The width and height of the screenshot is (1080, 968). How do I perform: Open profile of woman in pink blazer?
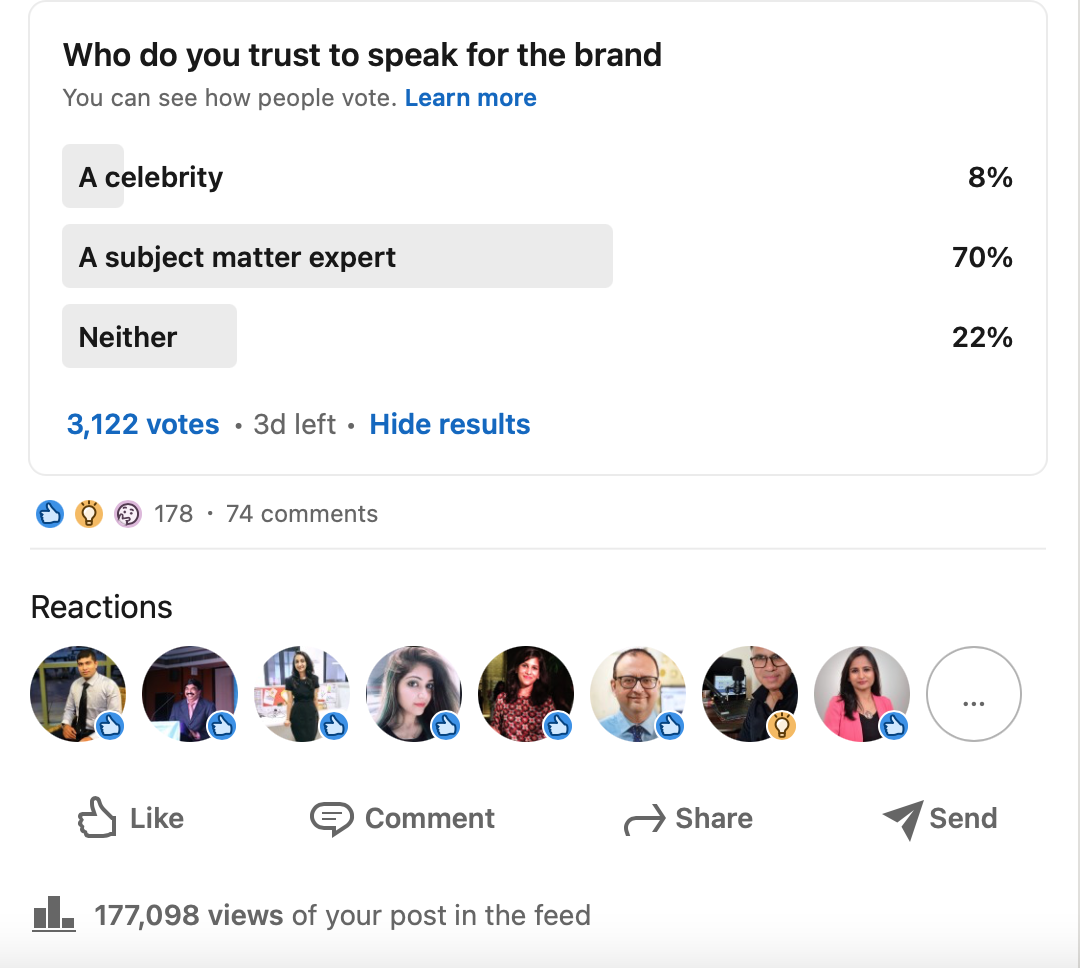pyautogui.click(x=861, y=694)
